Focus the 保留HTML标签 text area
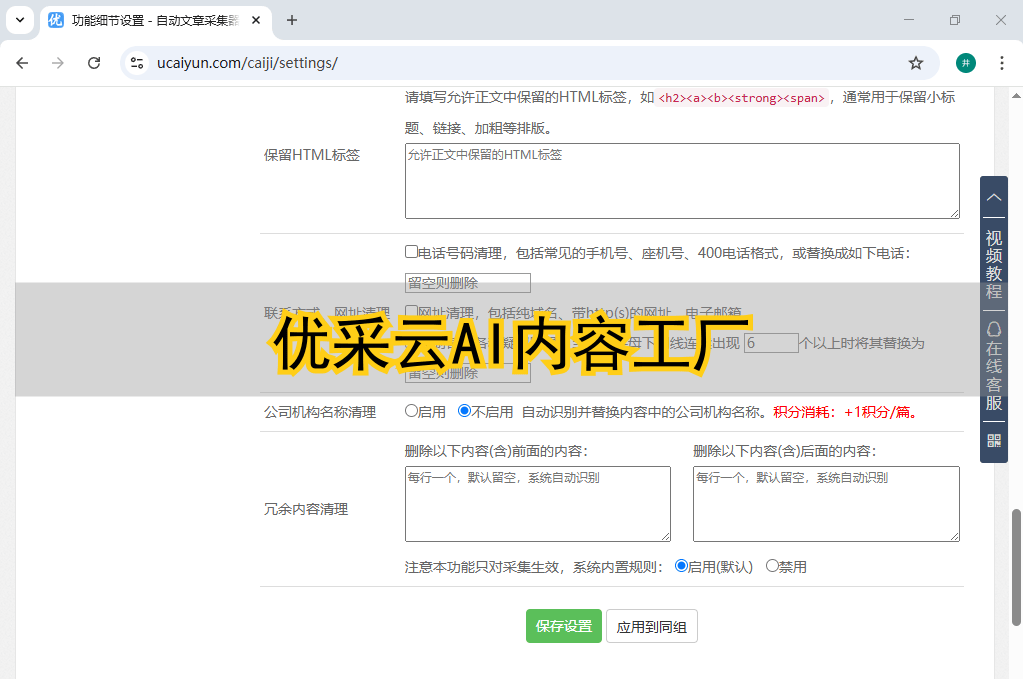 [x=681, y=180]
